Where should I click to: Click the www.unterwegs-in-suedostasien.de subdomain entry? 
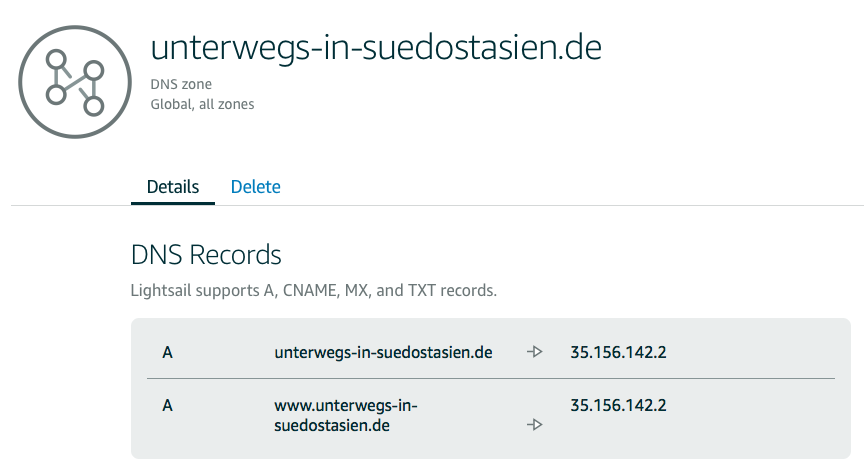345,415
